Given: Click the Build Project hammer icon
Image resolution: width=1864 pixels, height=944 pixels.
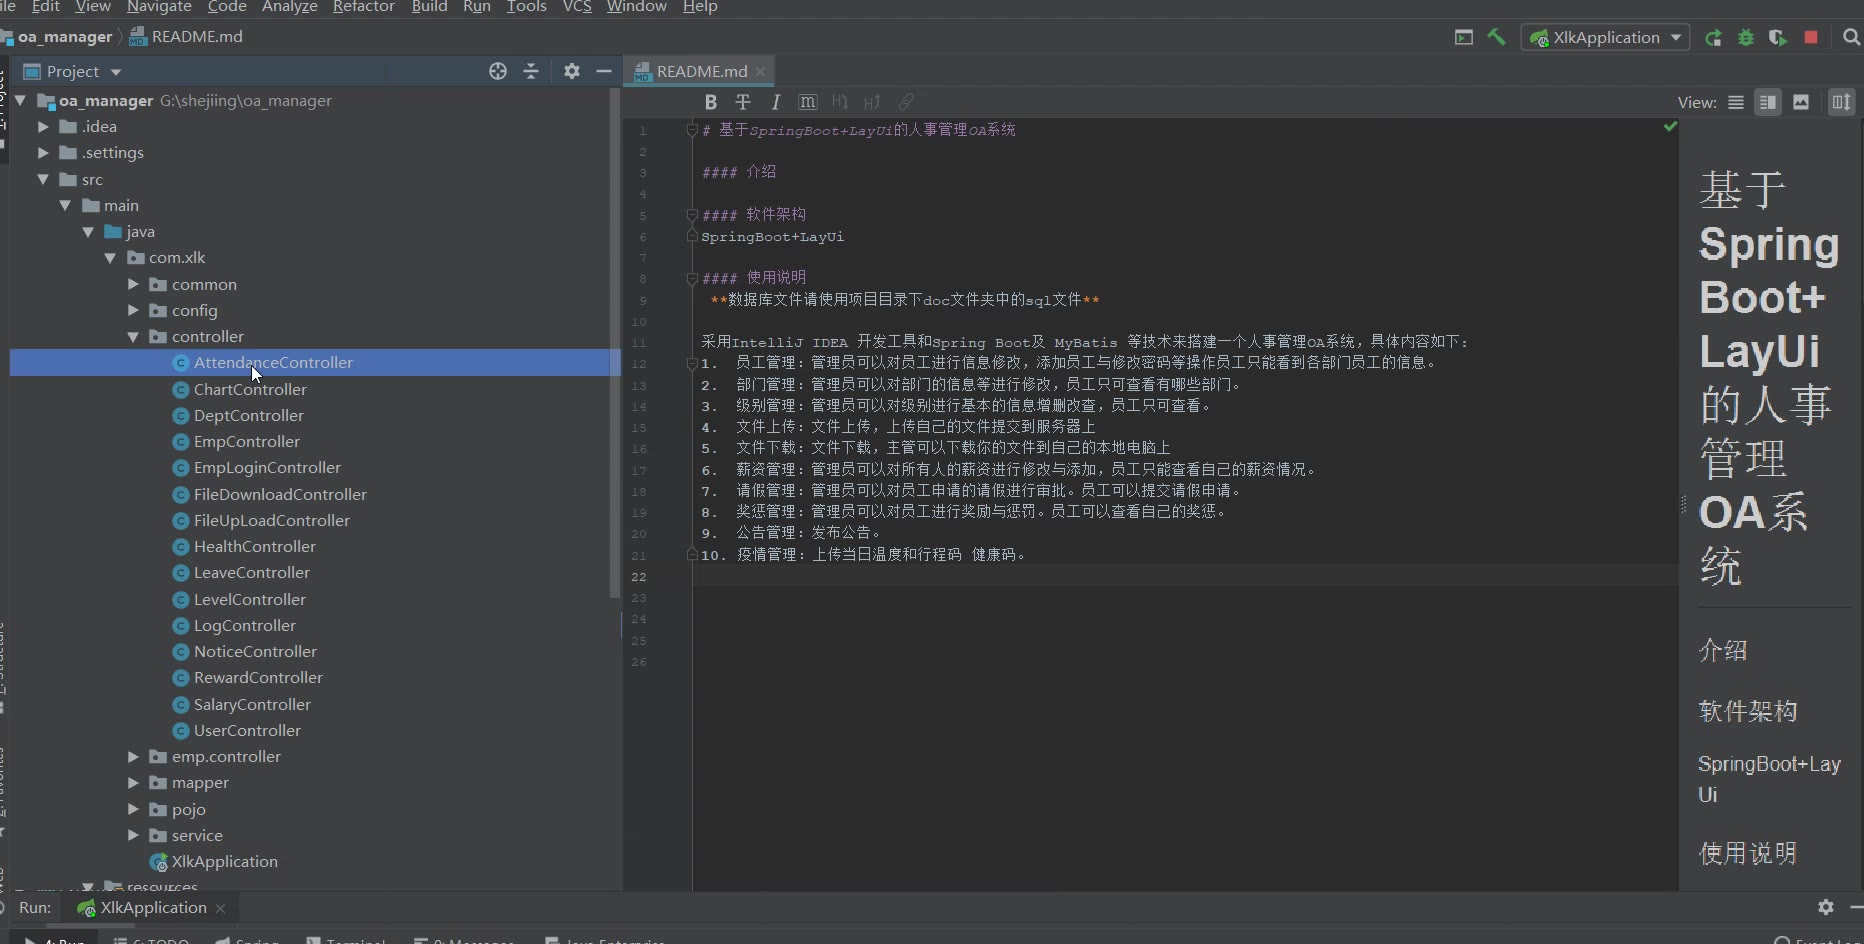Looking at the screenshot, I should click(x=1496, y=37).
